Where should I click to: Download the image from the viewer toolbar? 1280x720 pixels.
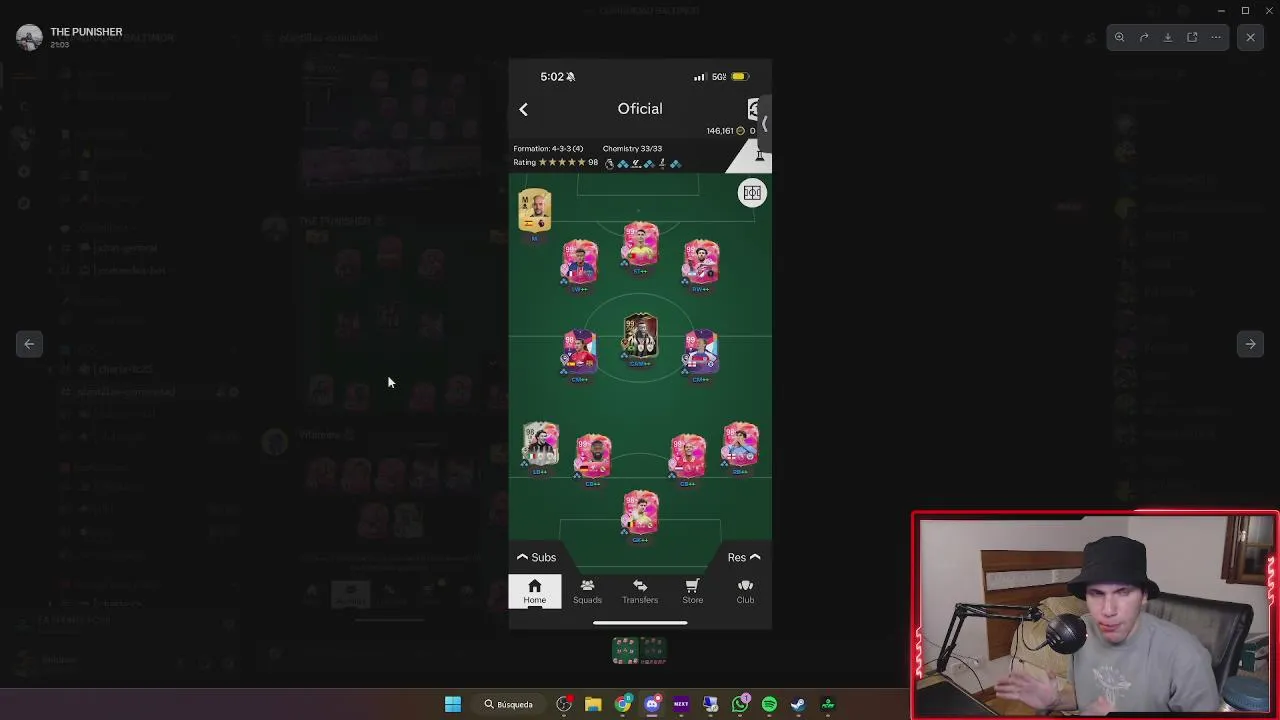1168,37
